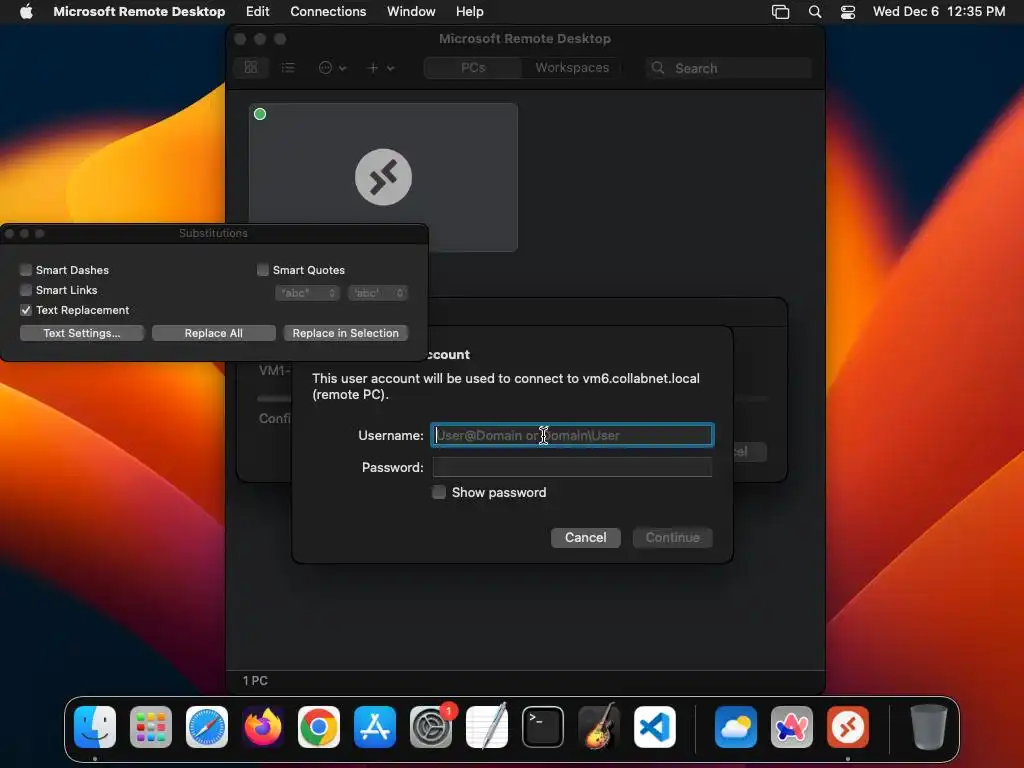The width and height of the screenshot is (1024, 768).
Task: Open the Apple menu
Action: [x=26, y=11]
